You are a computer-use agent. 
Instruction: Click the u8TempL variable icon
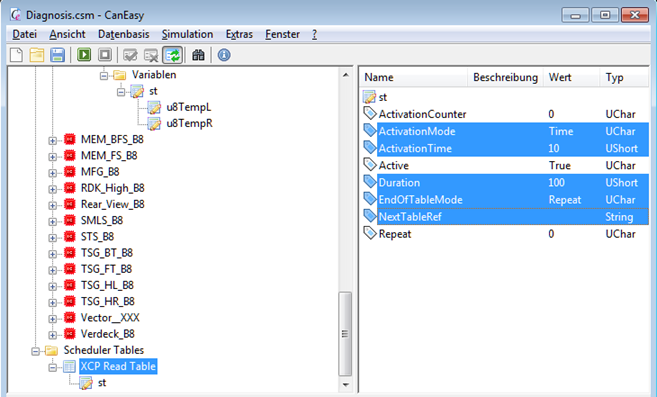(x=154, y=107)
